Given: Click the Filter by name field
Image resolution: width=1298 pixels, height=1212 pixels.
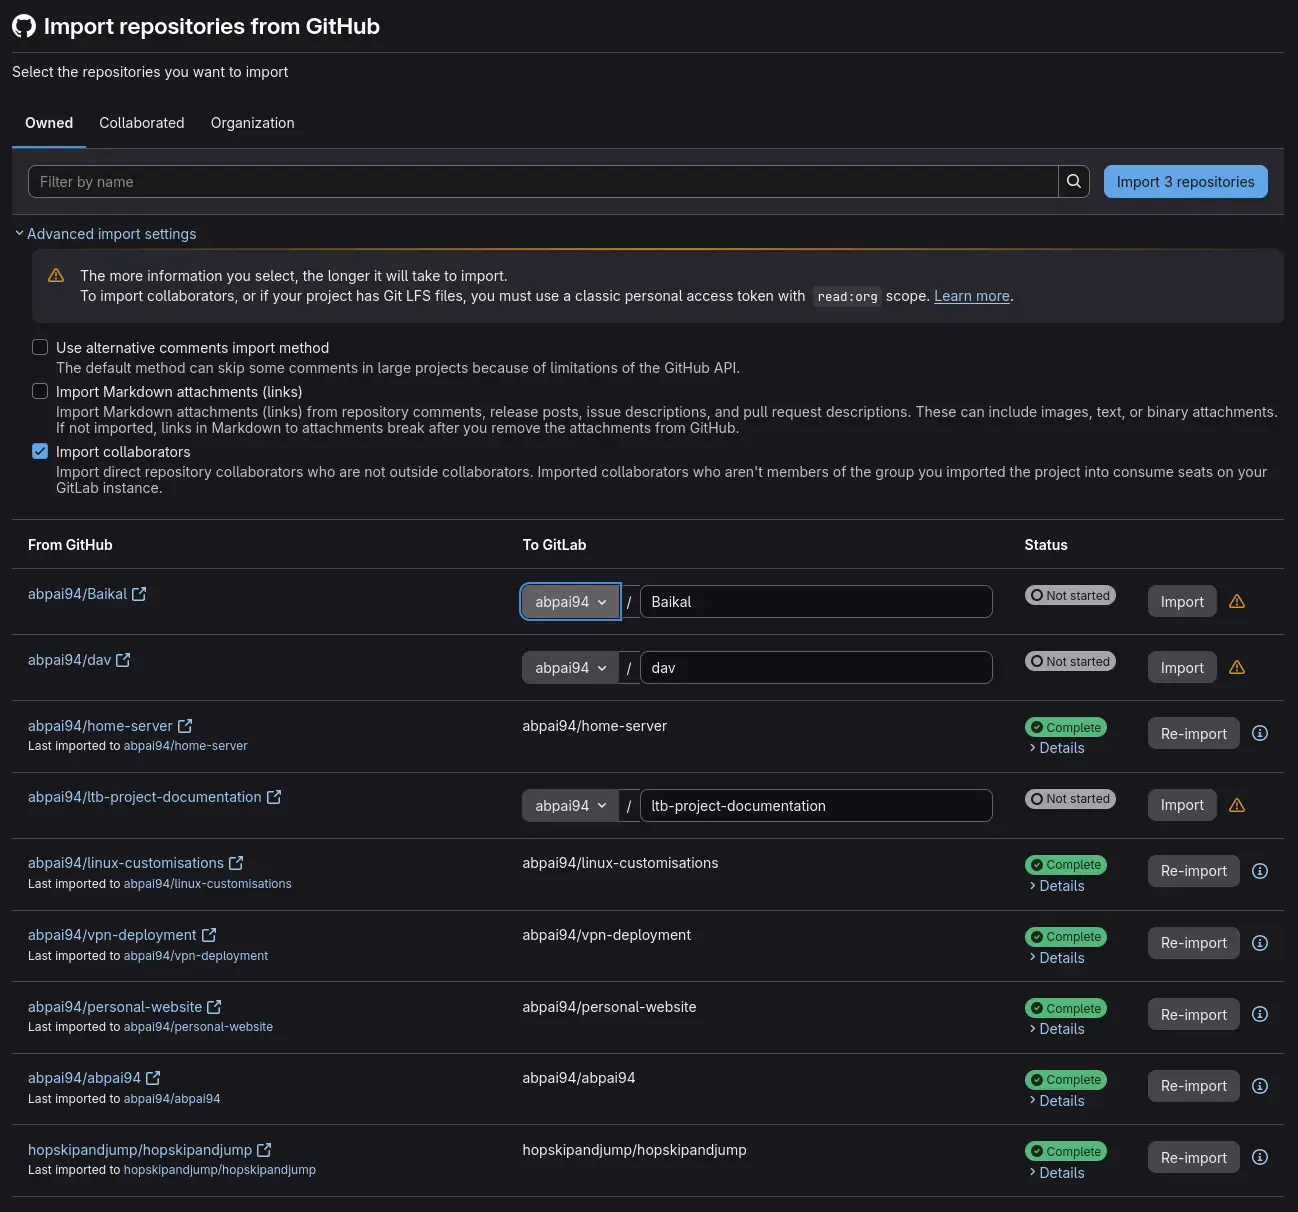Looking at the screenshot, I should 543,181.
